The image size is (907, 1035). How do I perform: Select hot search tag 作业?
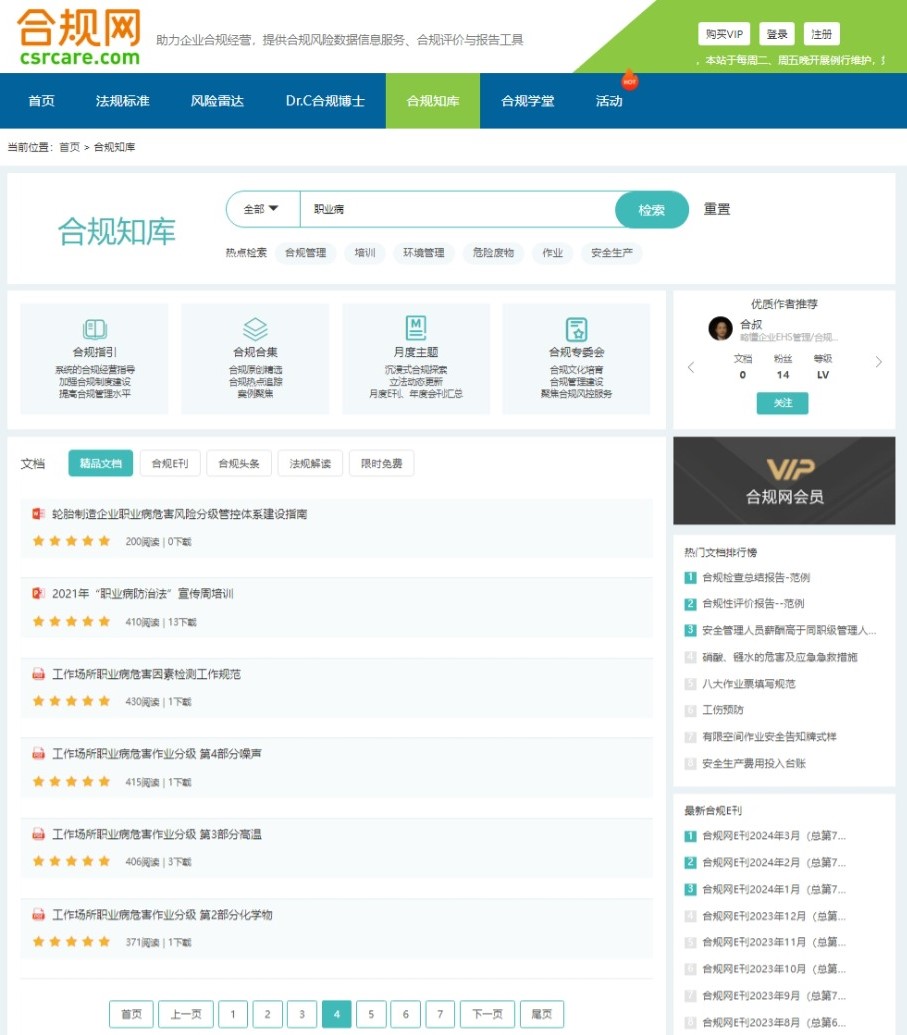[x=553, y=253]
